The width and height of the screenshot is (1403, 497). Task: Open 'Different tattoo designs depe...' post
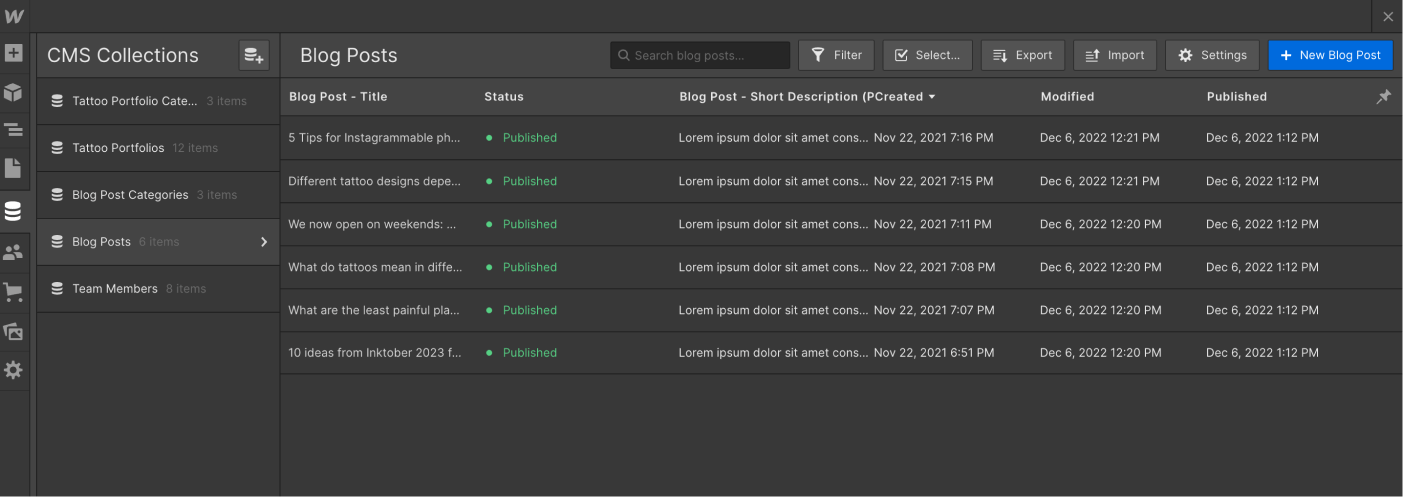point(374,181)
